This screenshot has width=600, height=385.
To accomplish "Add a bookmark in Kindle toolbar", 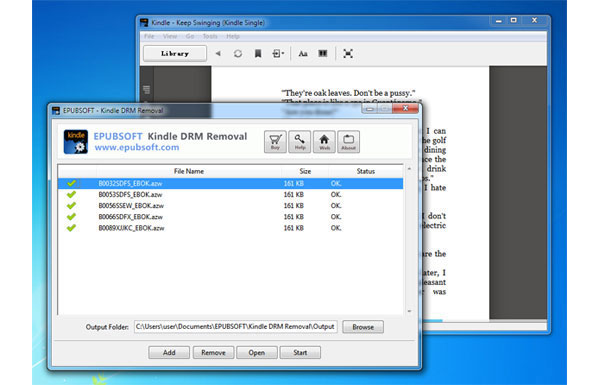I will [x=258, y=54].
